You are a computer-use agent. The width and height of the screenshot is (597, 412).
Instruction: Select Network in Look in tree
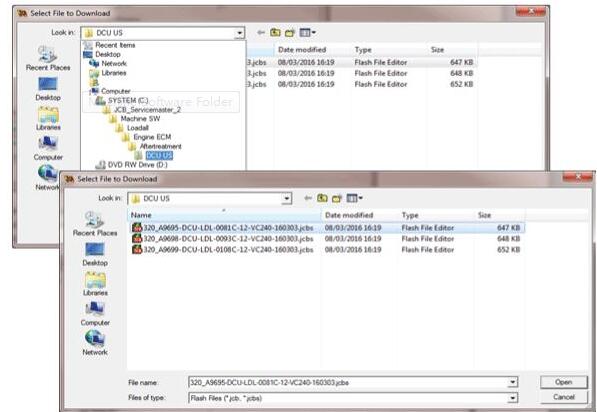114,64
